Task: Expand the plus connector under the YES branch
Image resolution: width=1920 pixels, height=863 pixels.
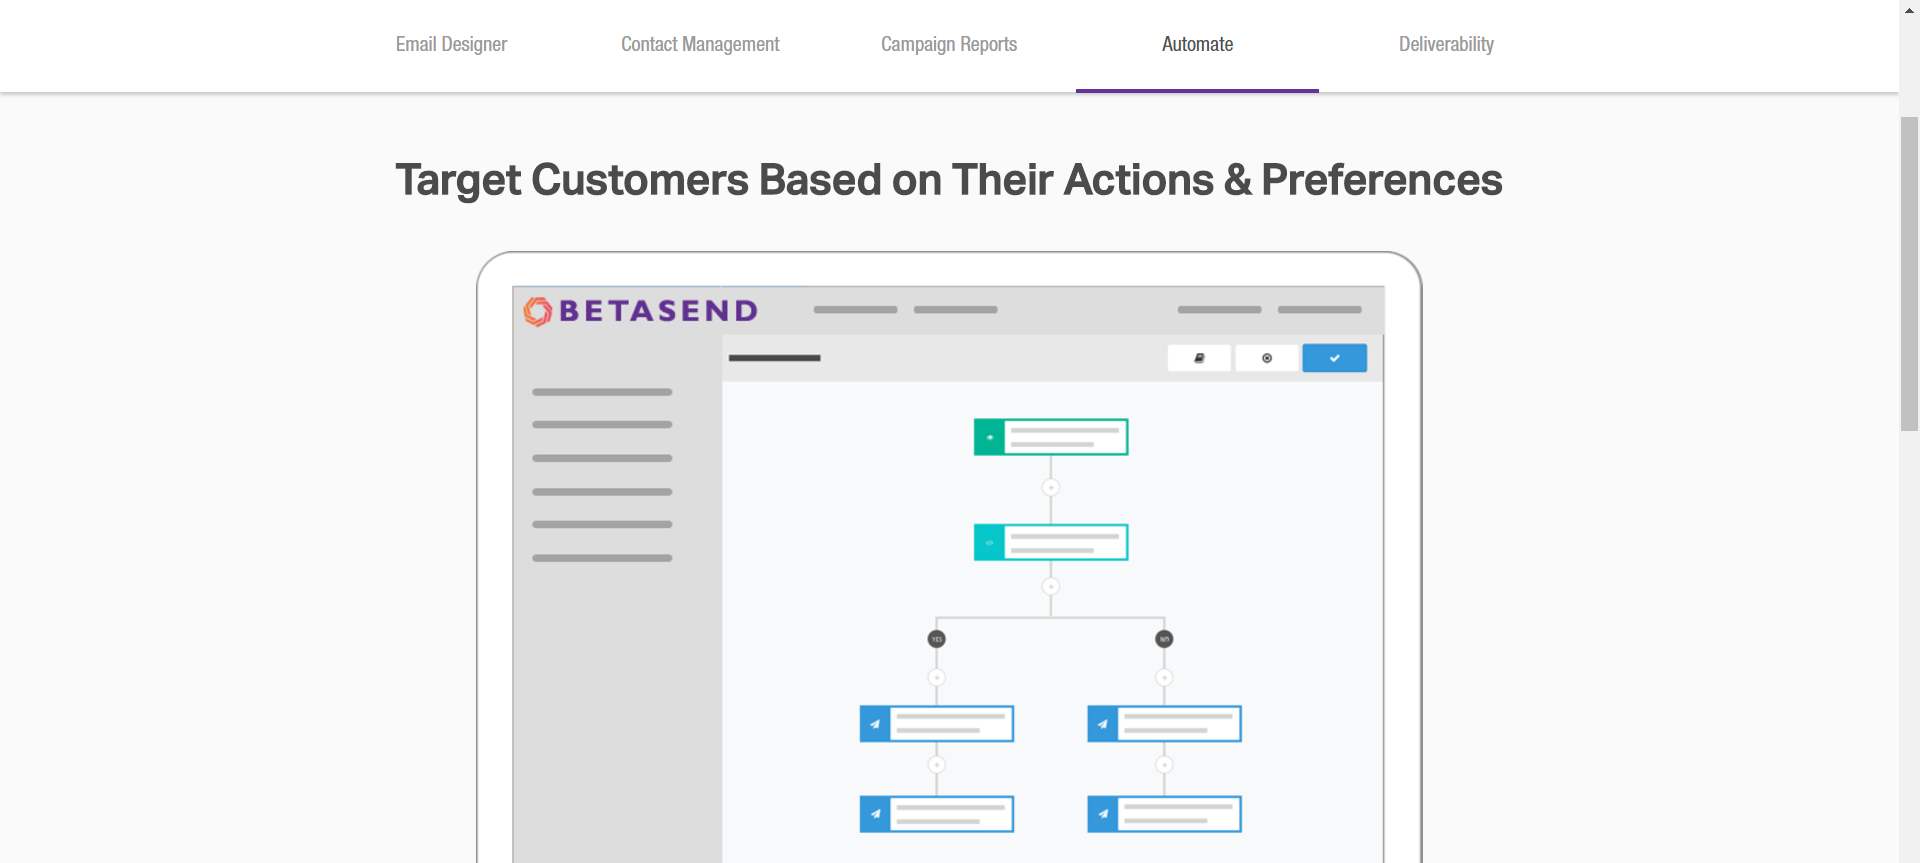Action: [936, 677]
